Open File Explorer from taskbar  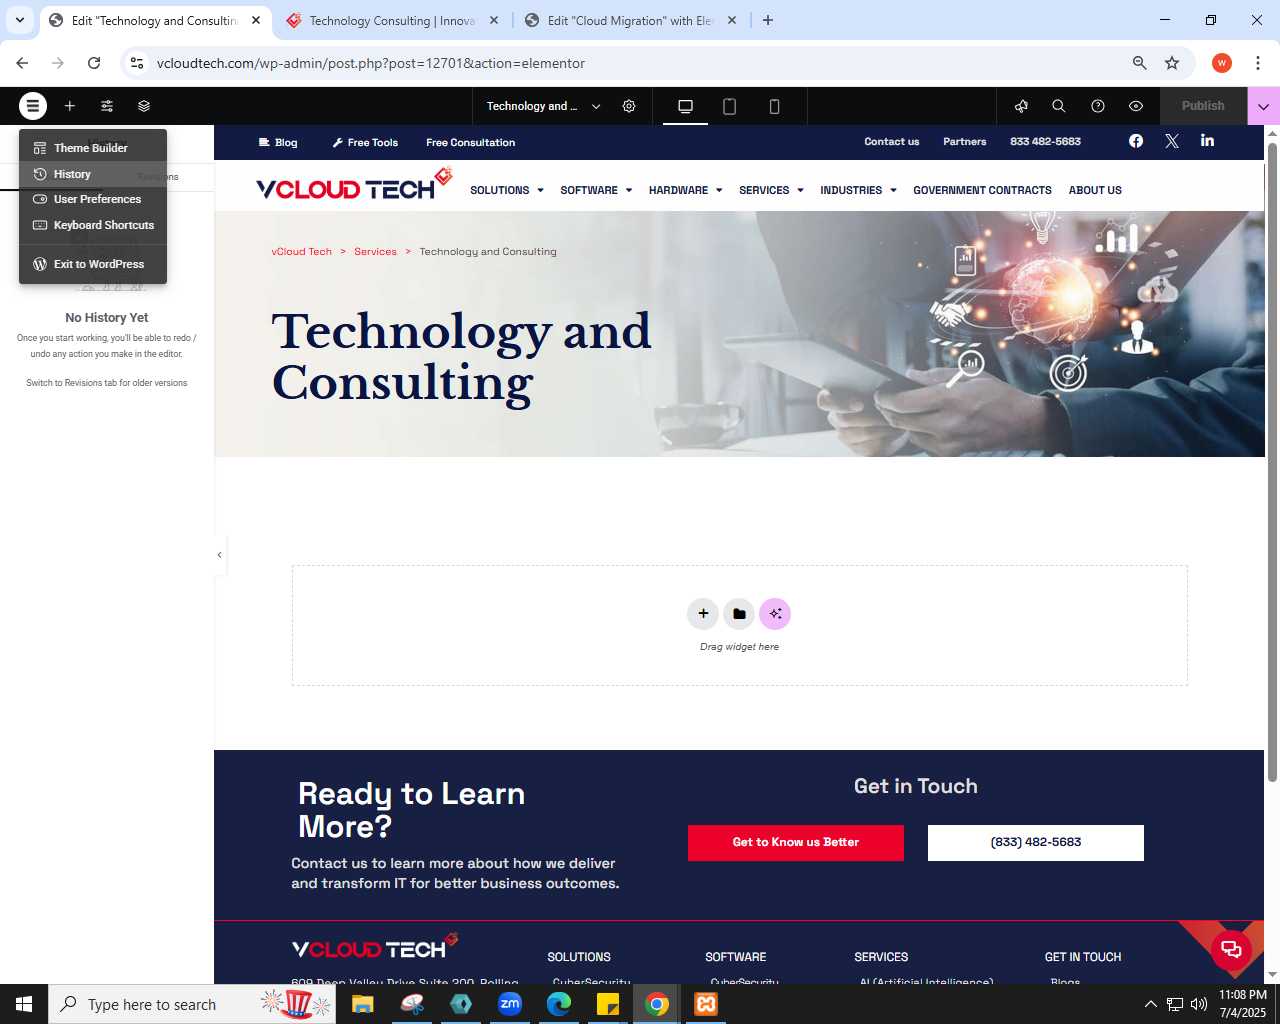(x=362, y=1004)
